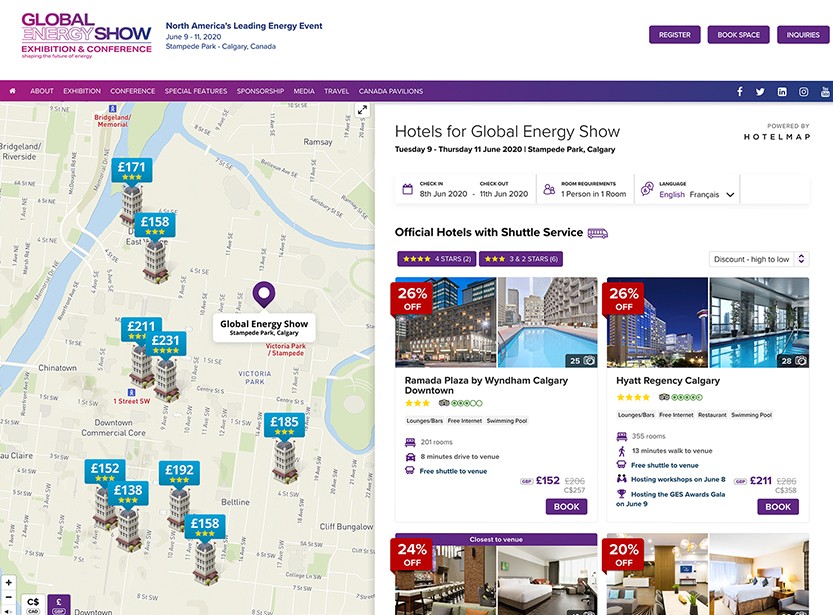Open the MEDIA menu
The image size is (833, 615).
[304, 91]
